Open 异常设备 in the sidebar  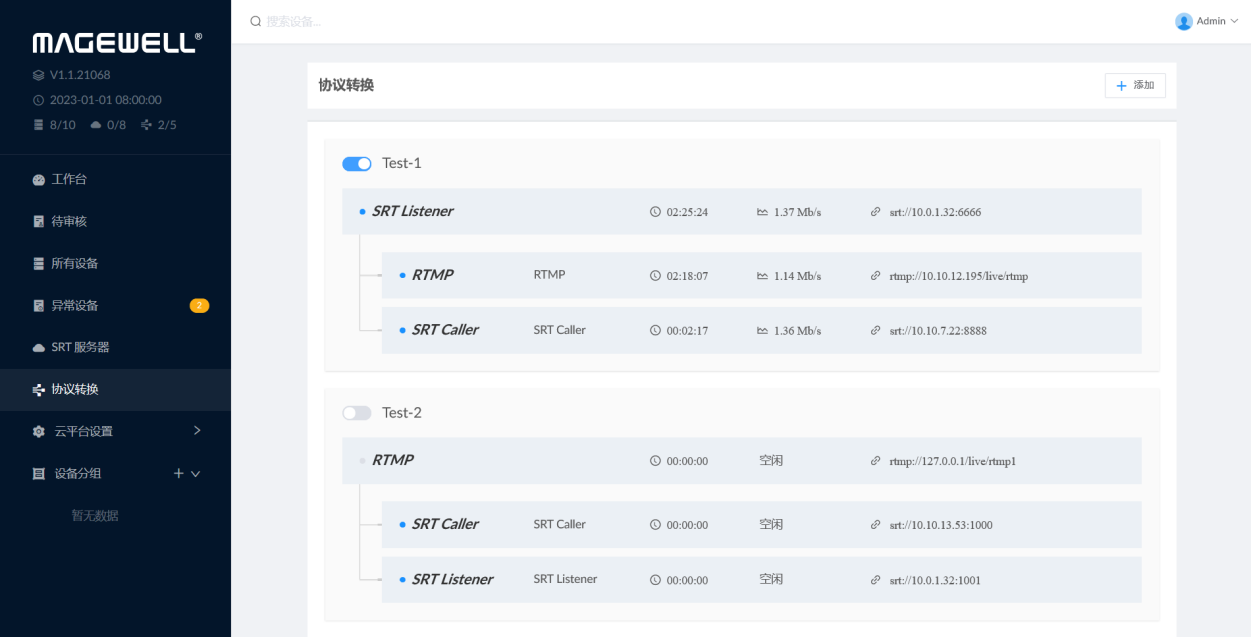coord(75,306)
